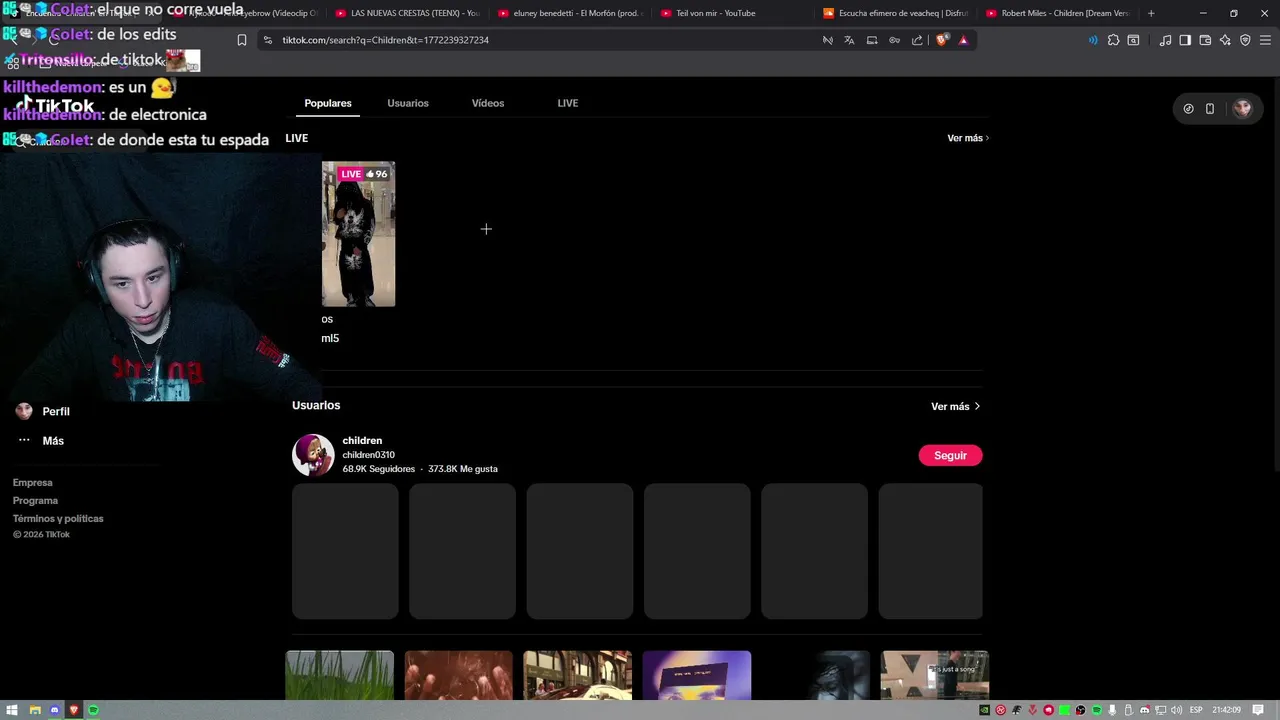Open the Windows notification center icon
This screenshot has height=720, width=1280.
pos(1259,710)
